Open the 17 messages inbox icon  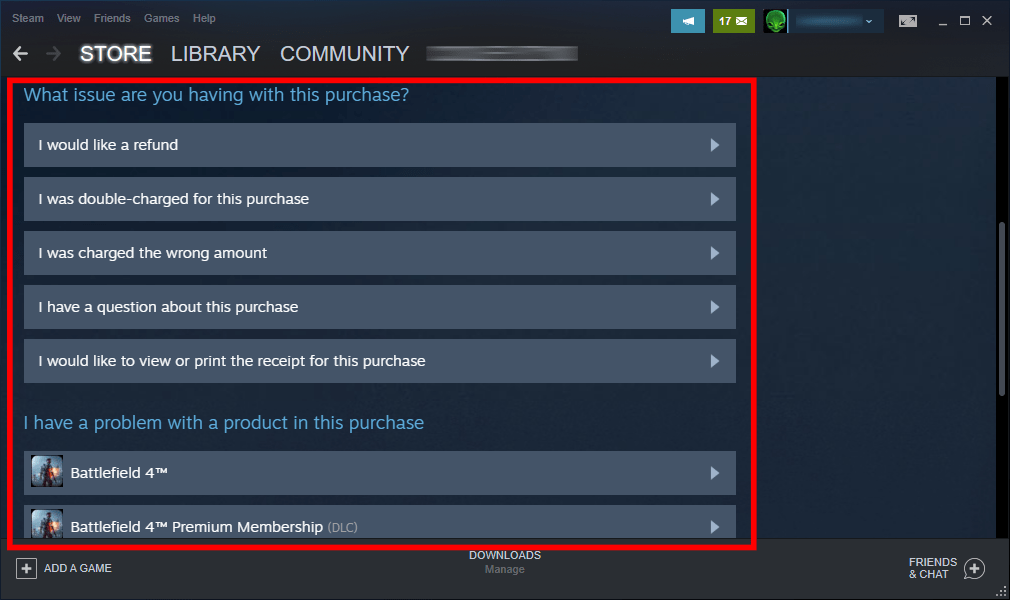734,21
